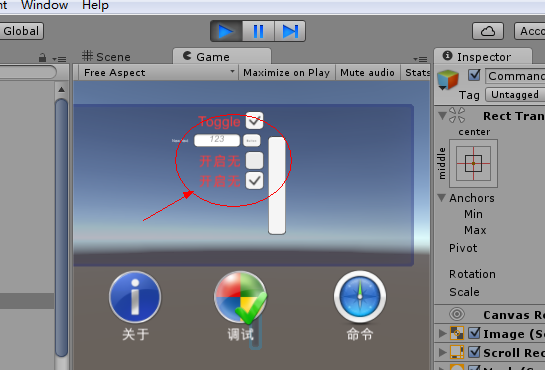545x370 pixels.
Task: Expand the Scroll Rect component
Action: [442, 352]
